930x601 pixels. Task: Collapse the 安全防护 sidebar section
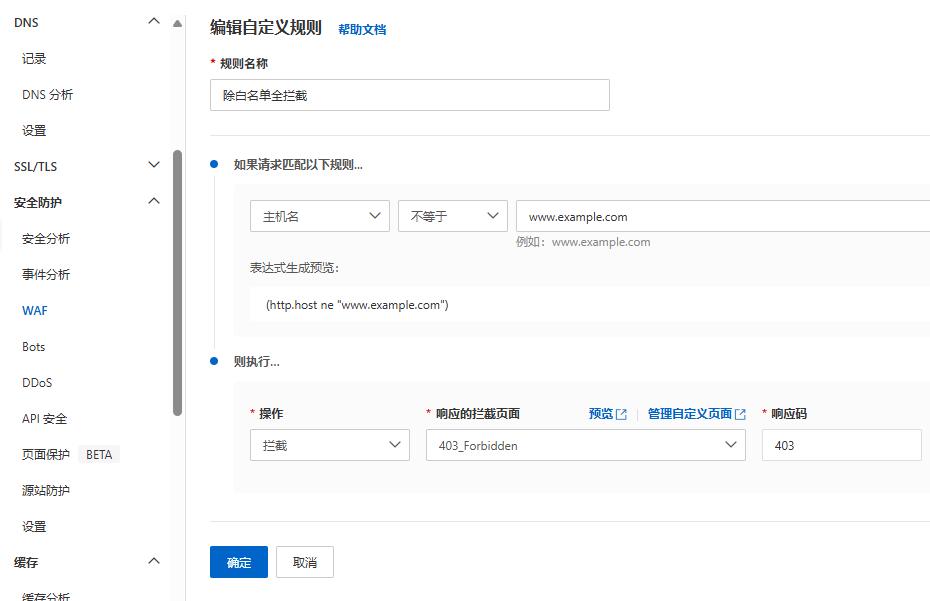click(154, 200)
